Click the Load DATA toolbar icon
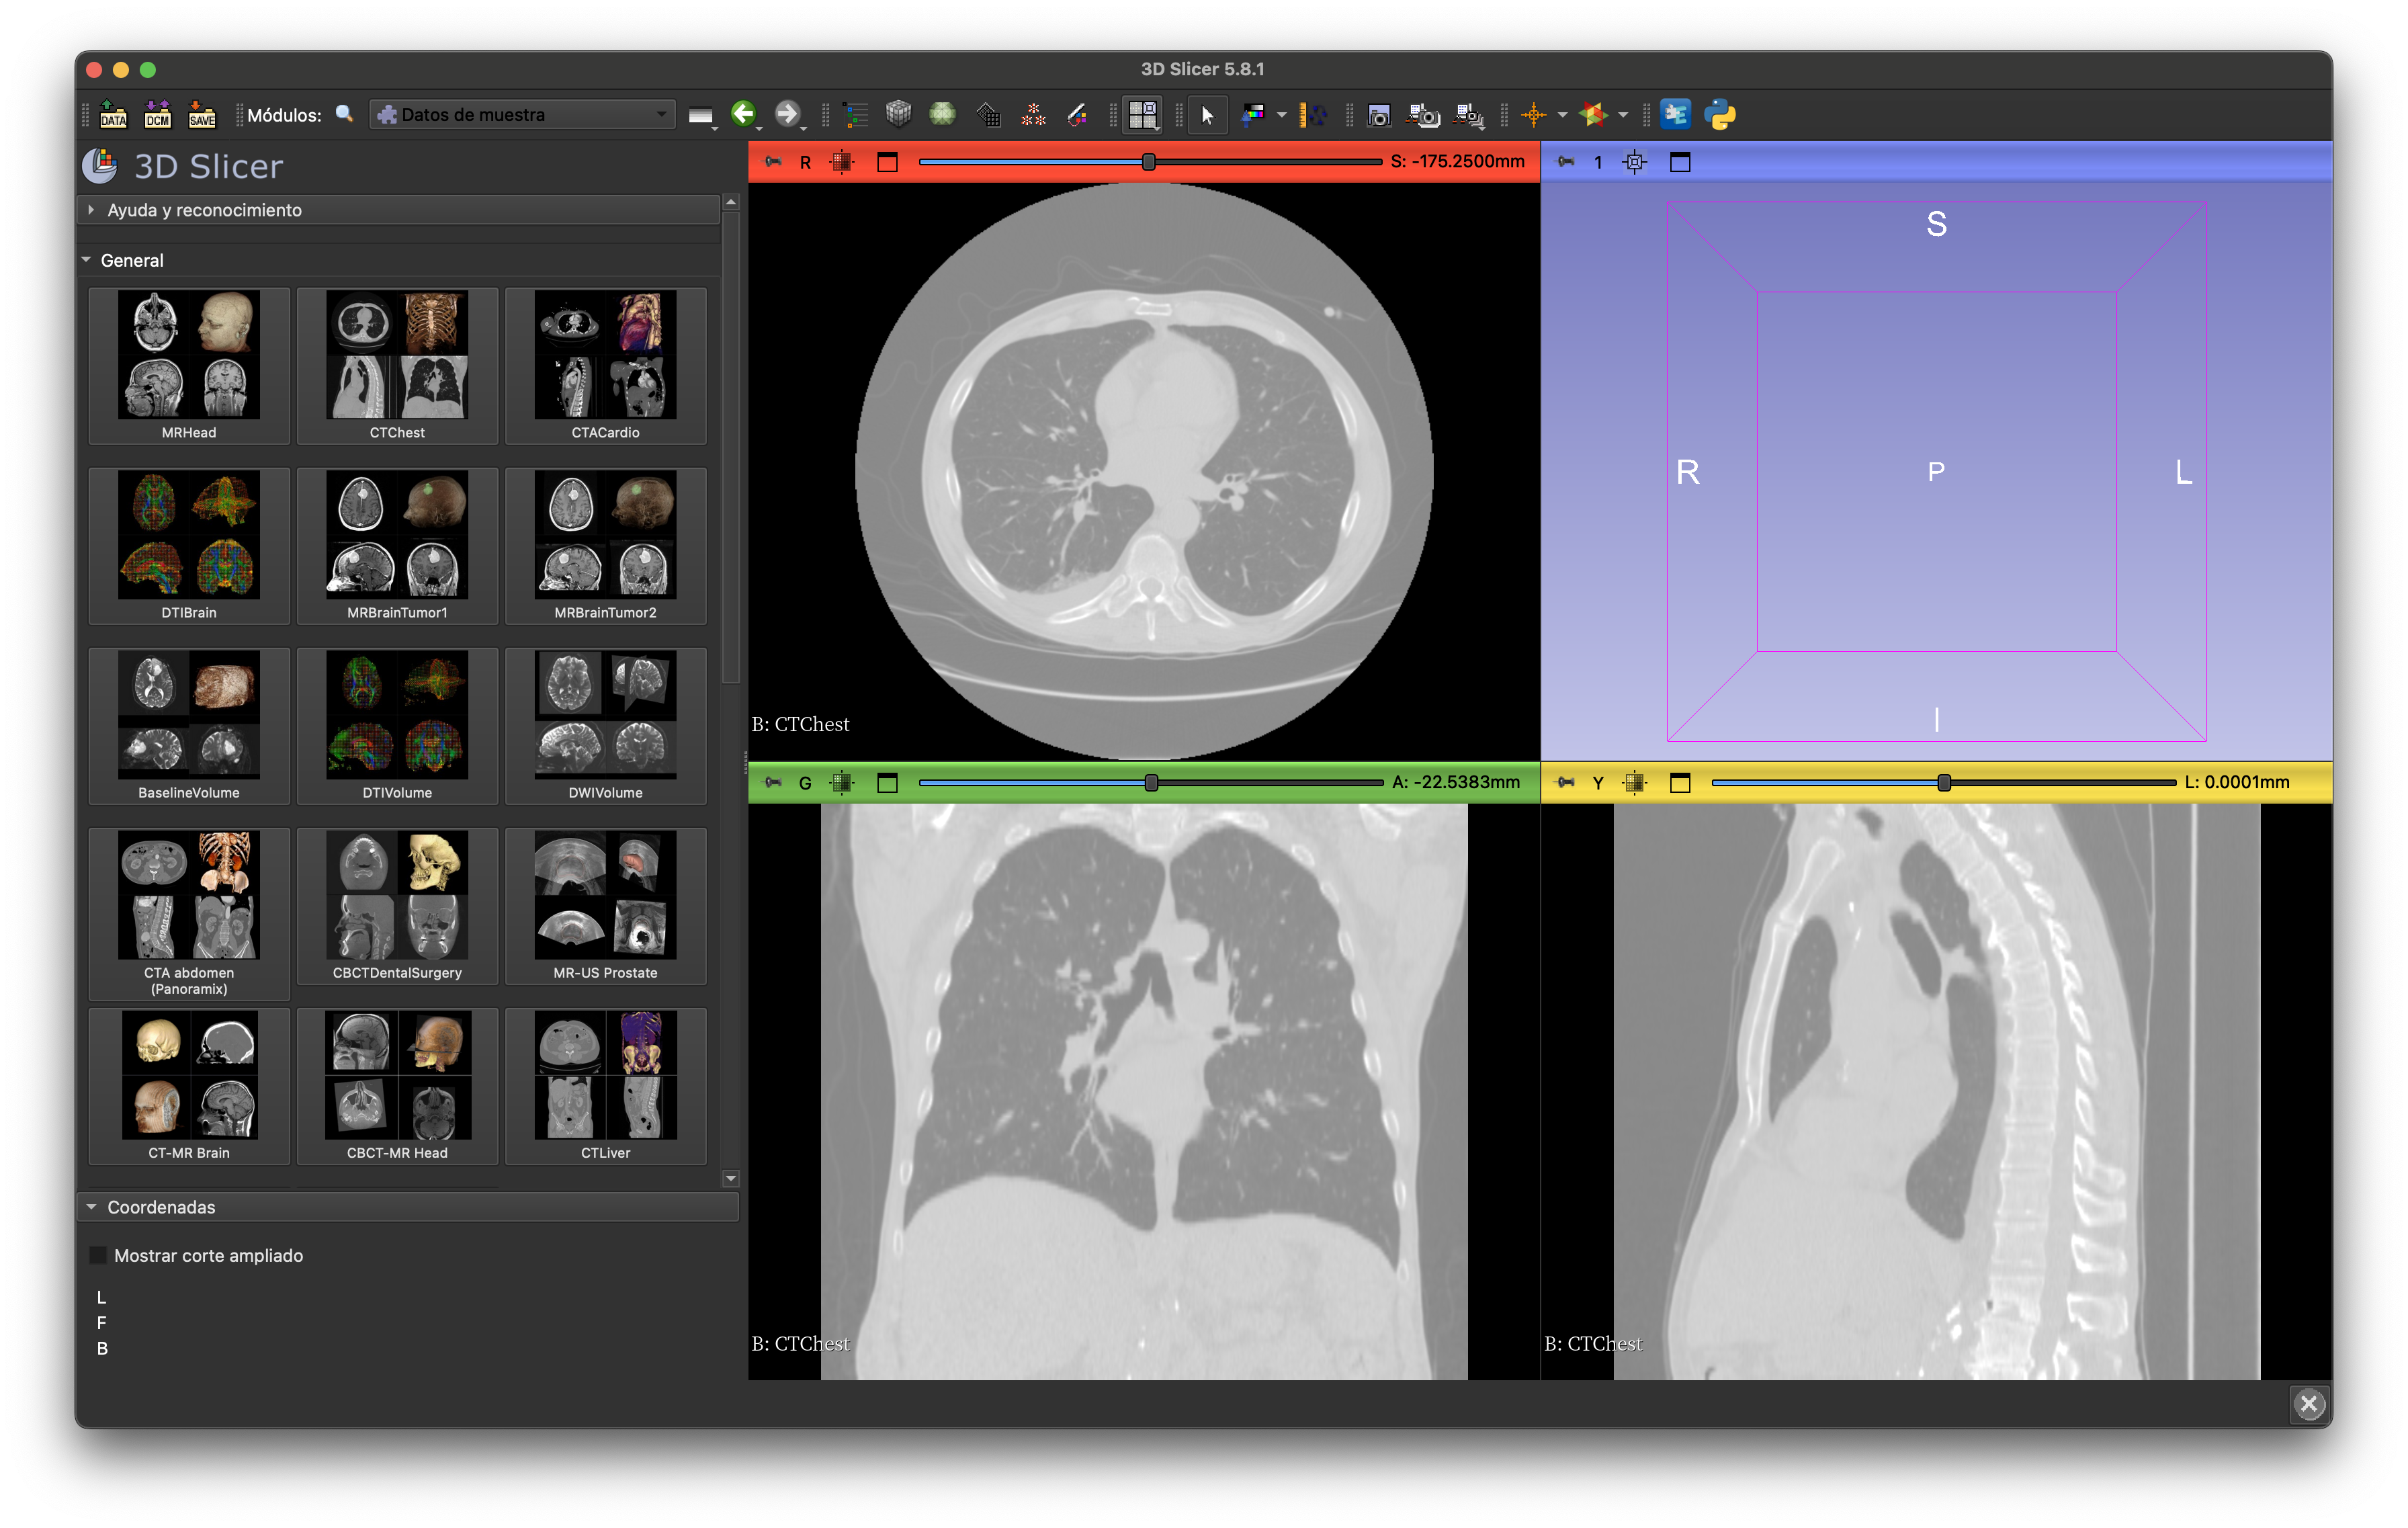 (113, 115)
